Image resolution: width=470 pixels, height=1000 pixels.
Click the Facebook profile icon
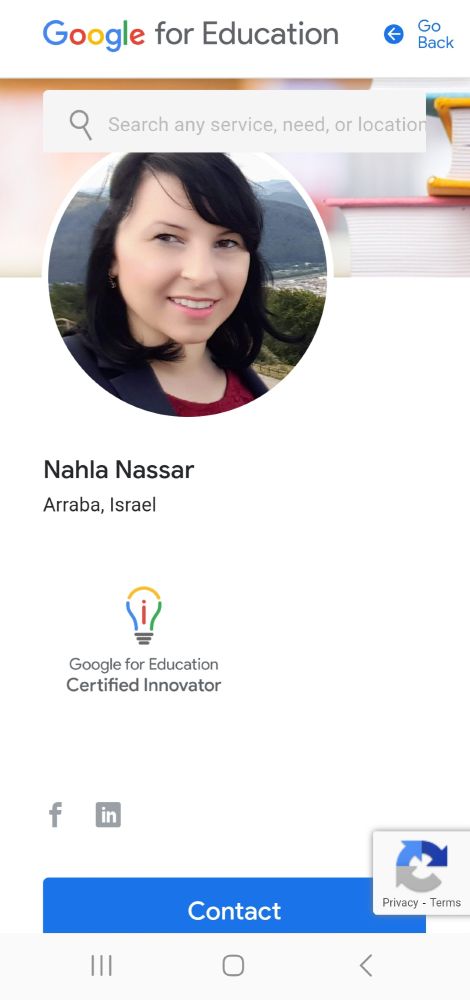pos(55,814)
